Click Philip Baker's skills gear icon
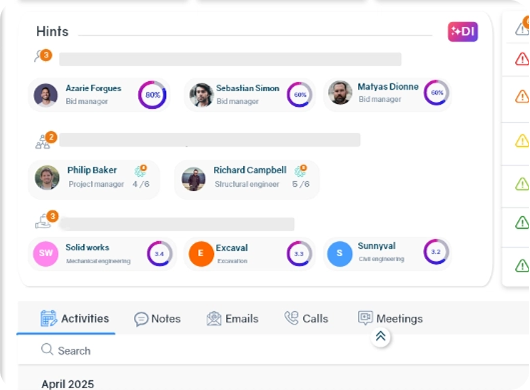 click(x=141, y=171)
